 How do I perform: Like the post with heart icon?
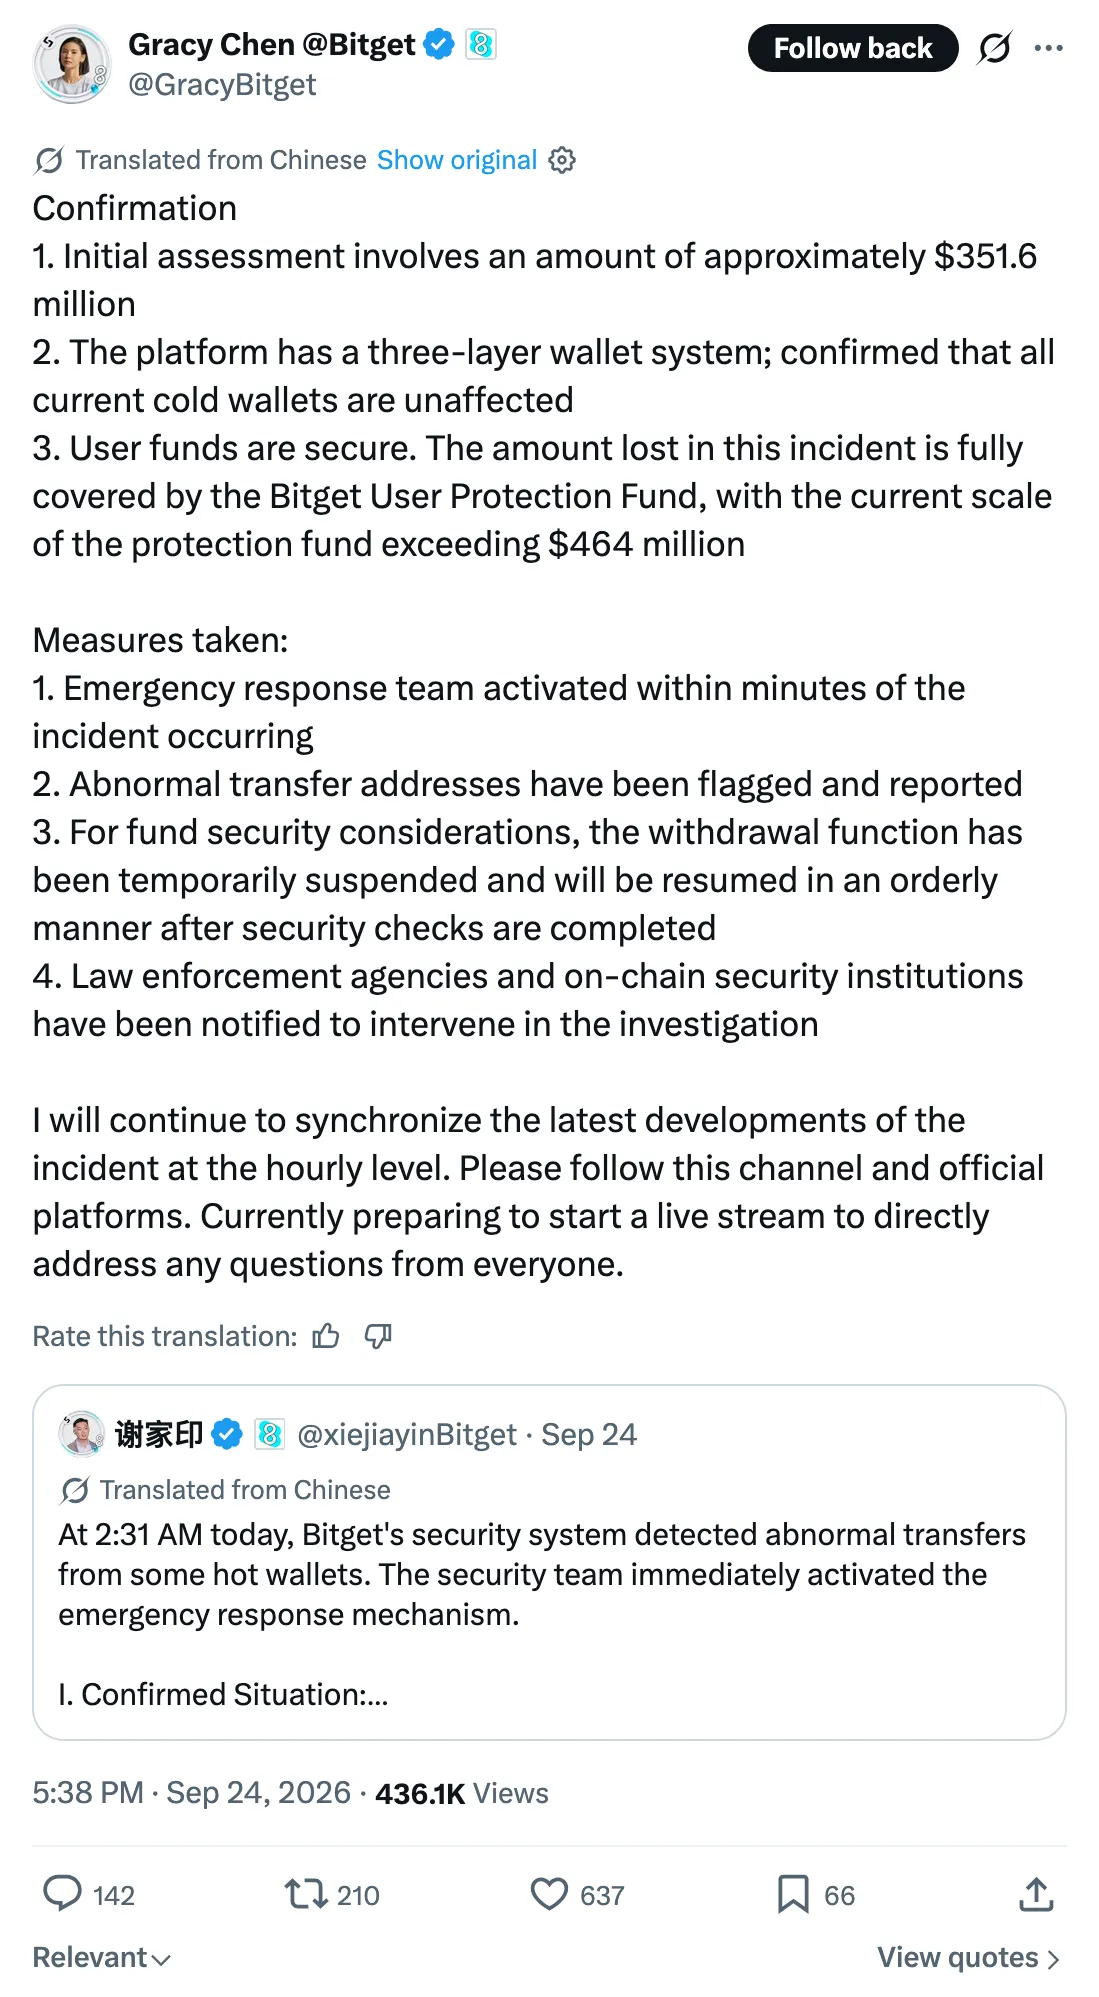pyautogui.click(x=549, y=1894)
